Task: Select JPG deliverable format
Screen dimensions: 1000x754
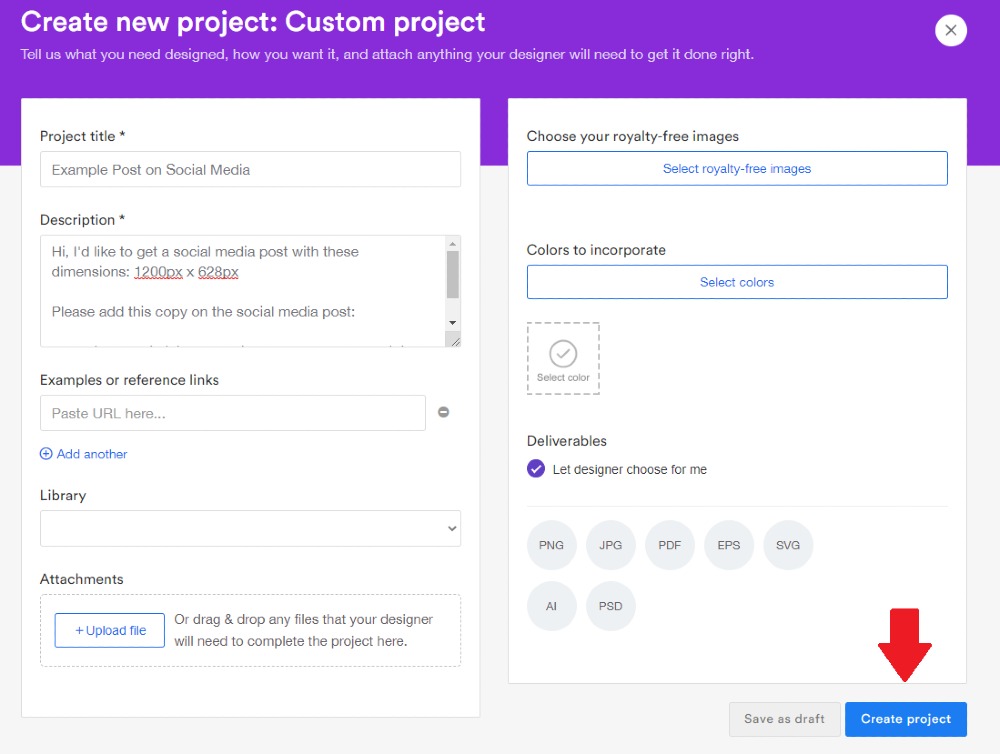Action: coord(610,545)
